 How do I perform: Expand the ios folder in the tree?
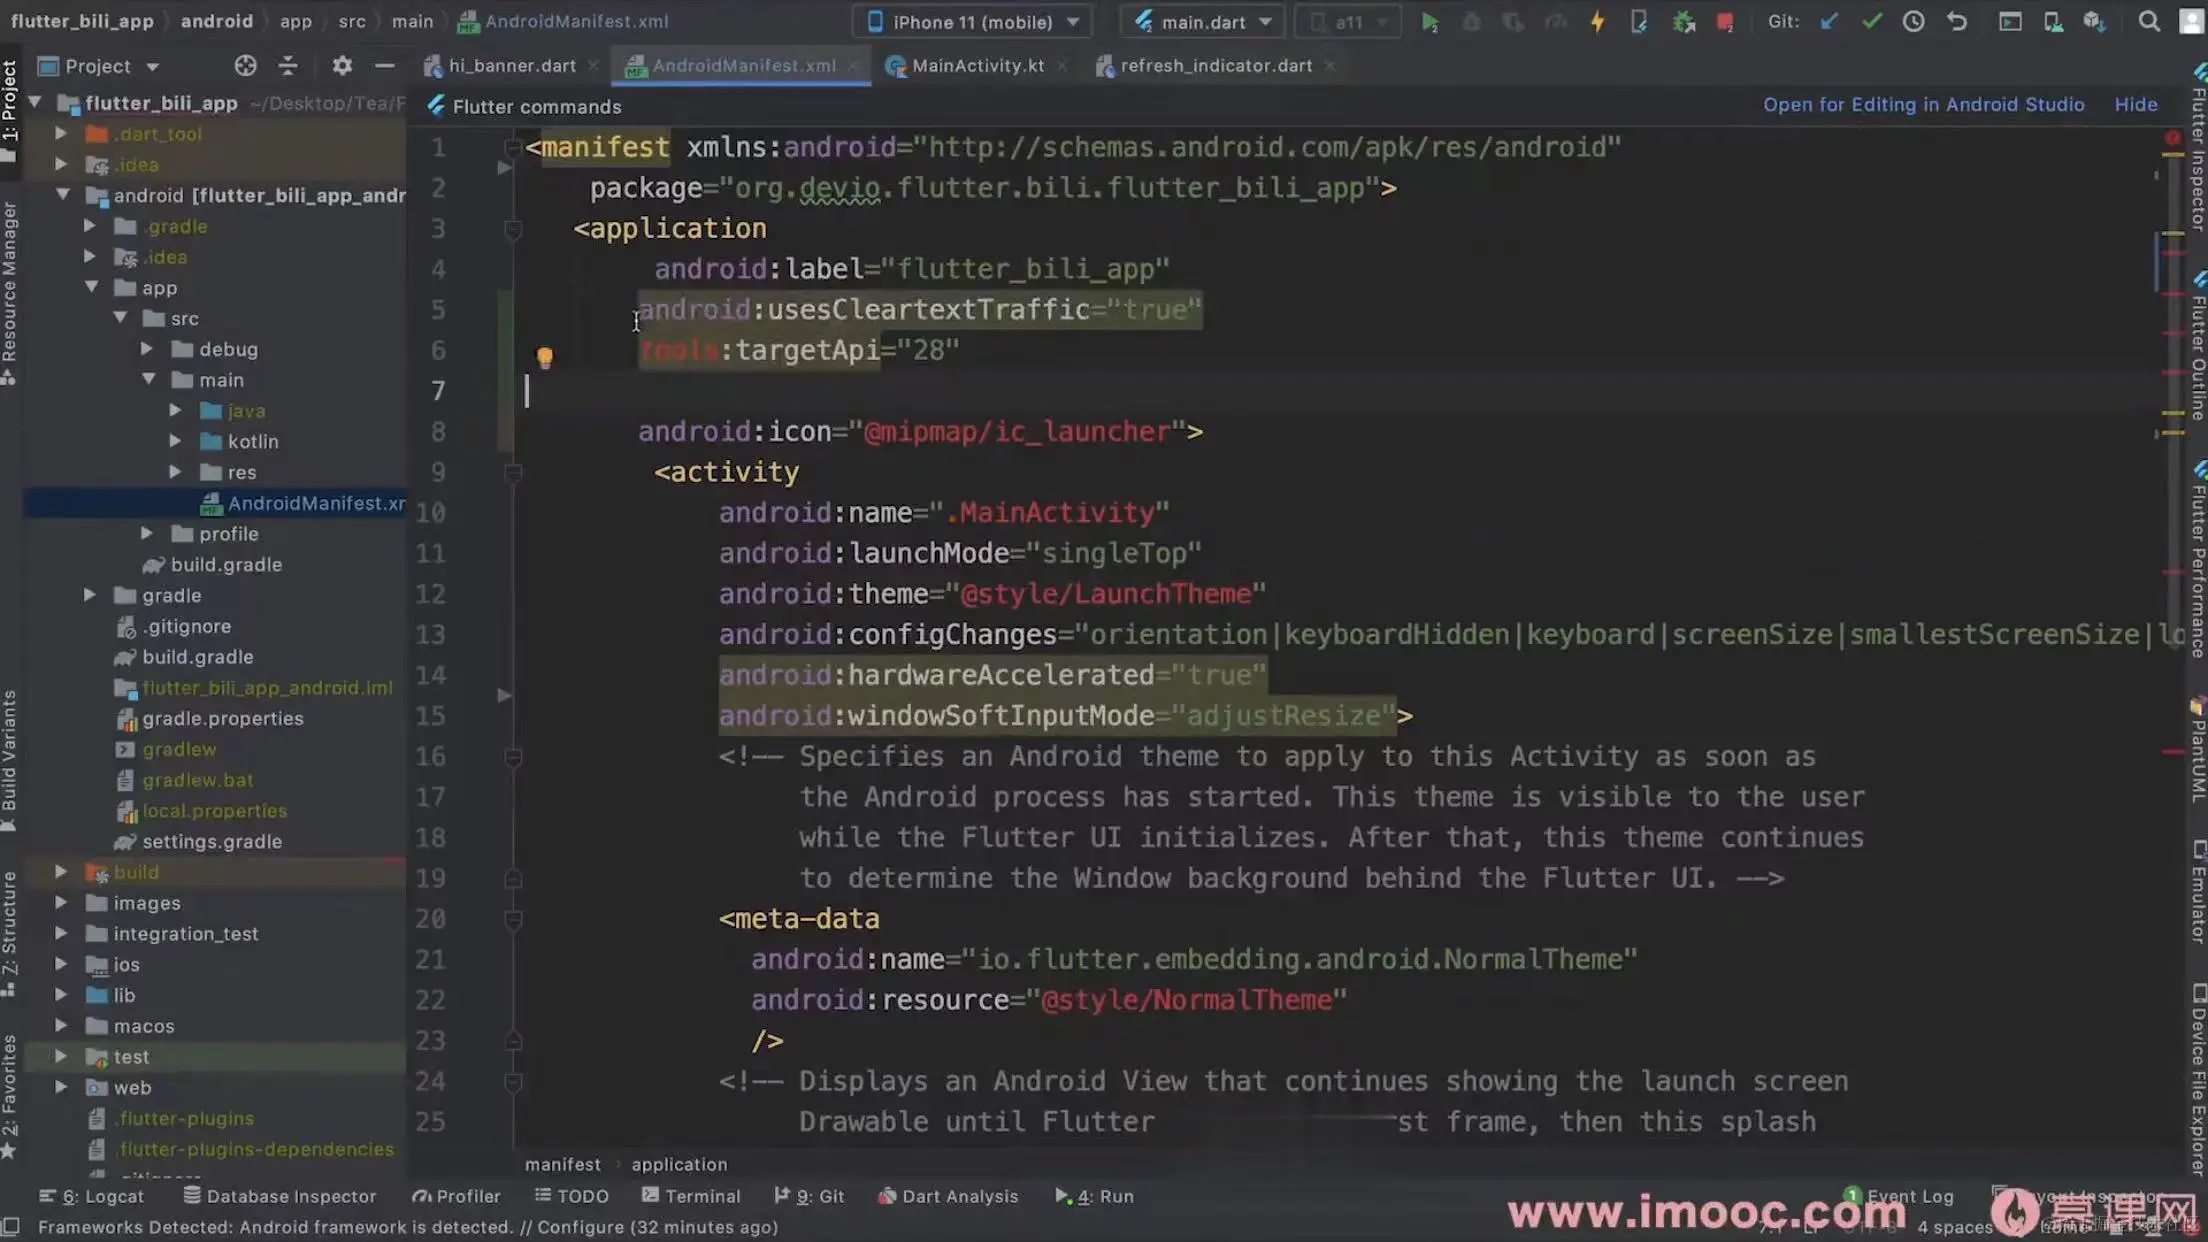coord(61,964)
